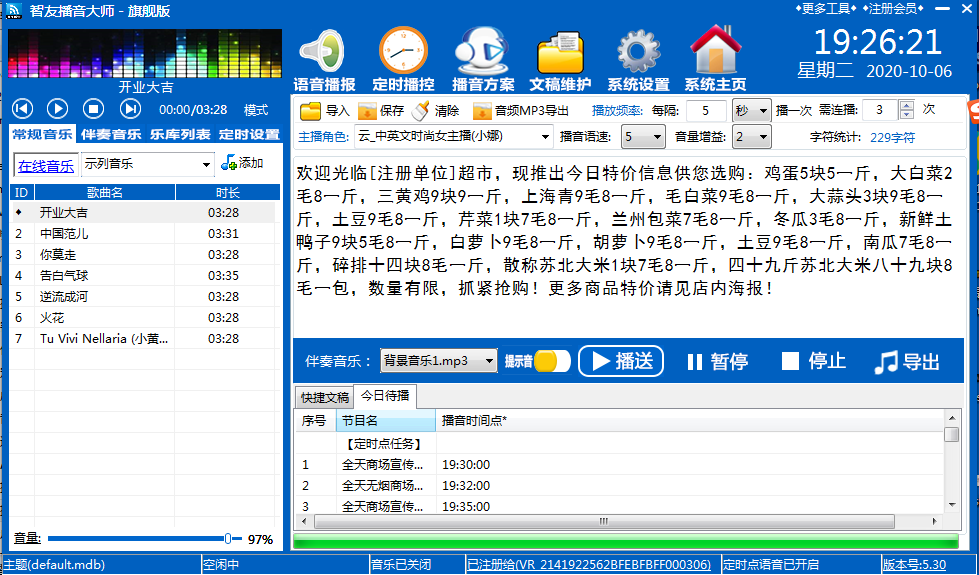Click the 在线音乐 link
Viewport: 979px width, 575px height.
click(46, 165)
